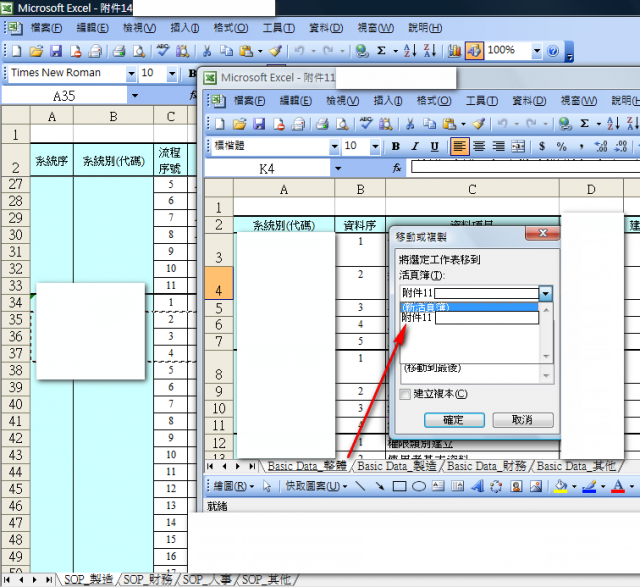
Task: Click Cut scissors icon in 附件14 window
Action: coord(207,51)
